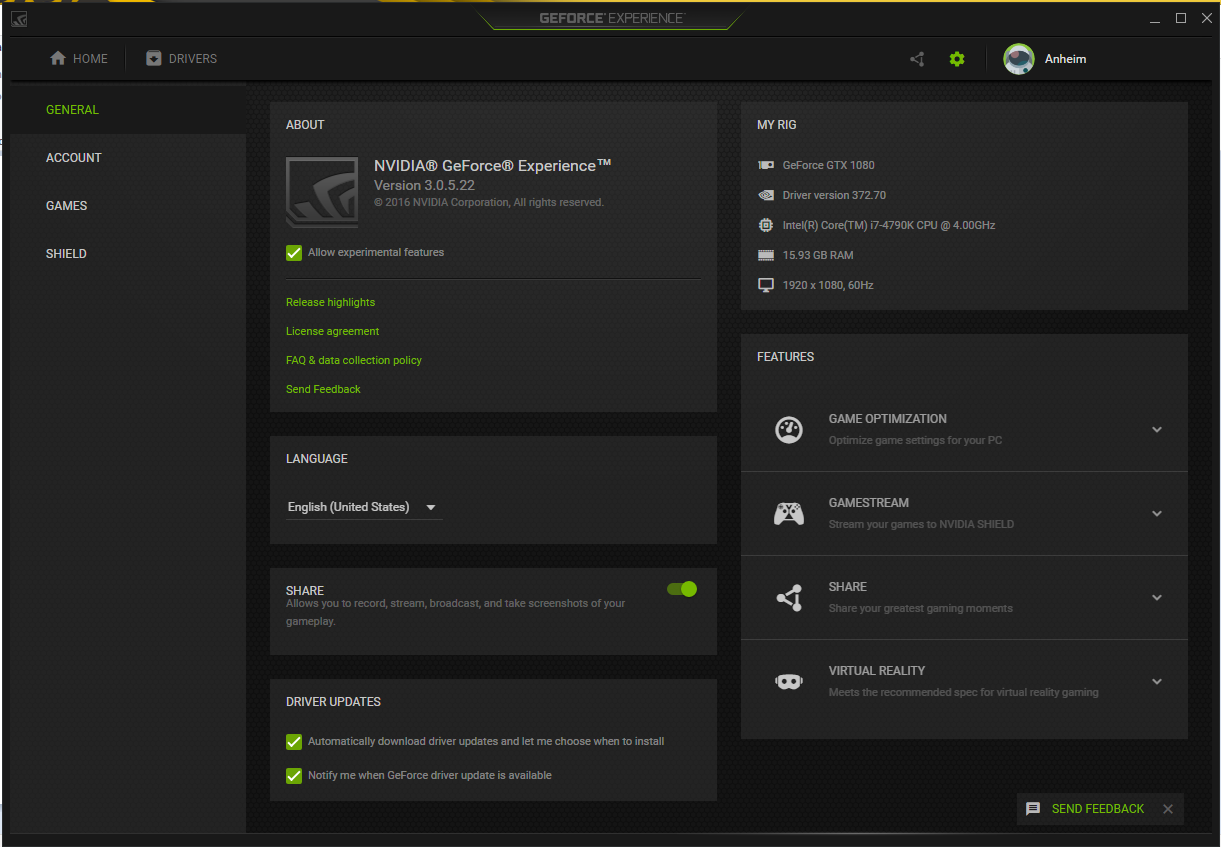Click the GeForce Experience app logo in About
The height and width of the screenshot is (847, 1221).
point(322,193)
